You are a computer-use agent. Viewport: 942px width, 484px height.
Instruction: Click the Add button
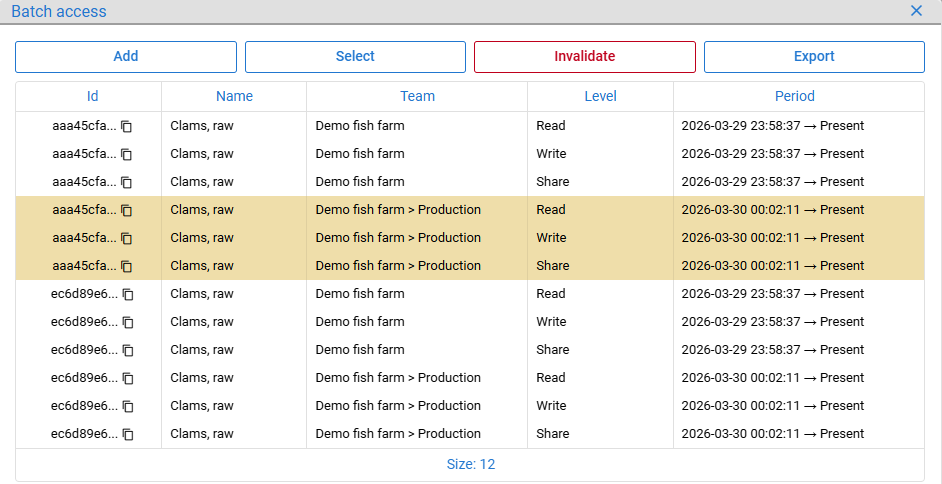[126, 56]
